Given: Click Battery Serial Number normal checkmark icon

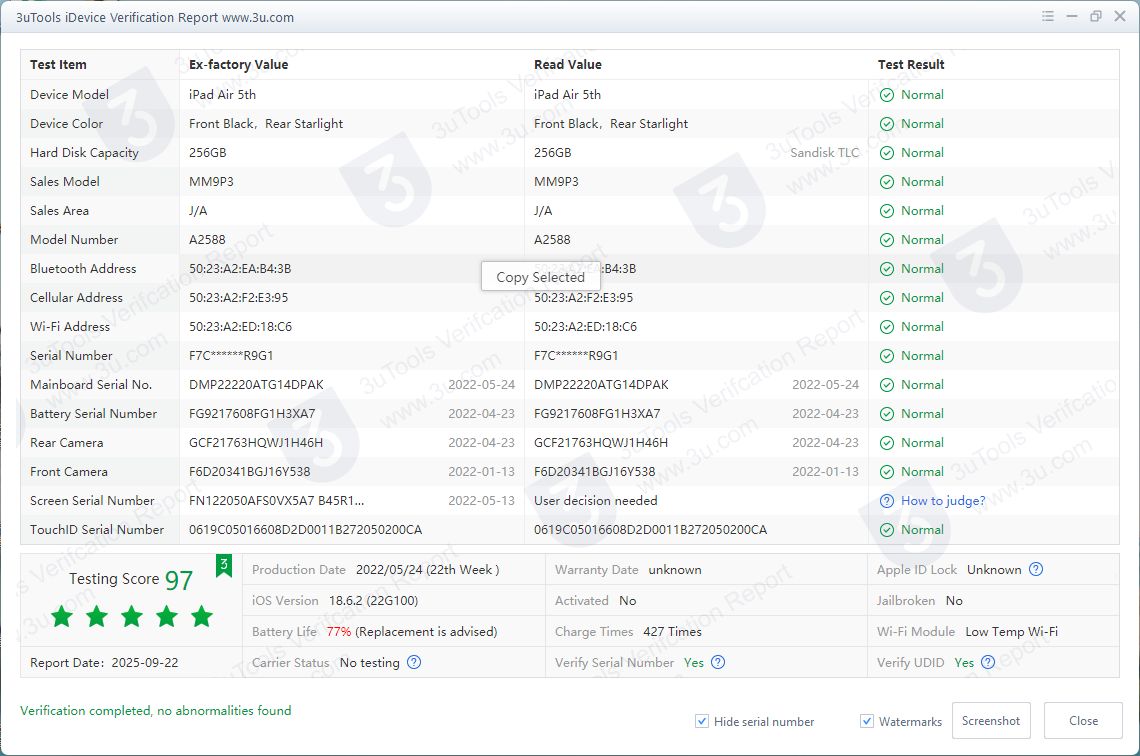Looking at the screenshot, I should [x=886, y=414].
